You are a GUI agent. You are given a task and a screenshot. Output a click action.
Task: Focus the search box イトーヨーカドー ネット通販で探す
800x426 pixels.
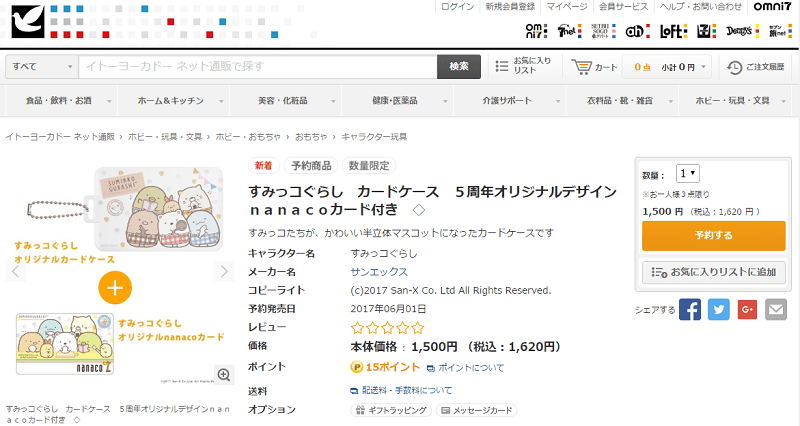point(258,67)
